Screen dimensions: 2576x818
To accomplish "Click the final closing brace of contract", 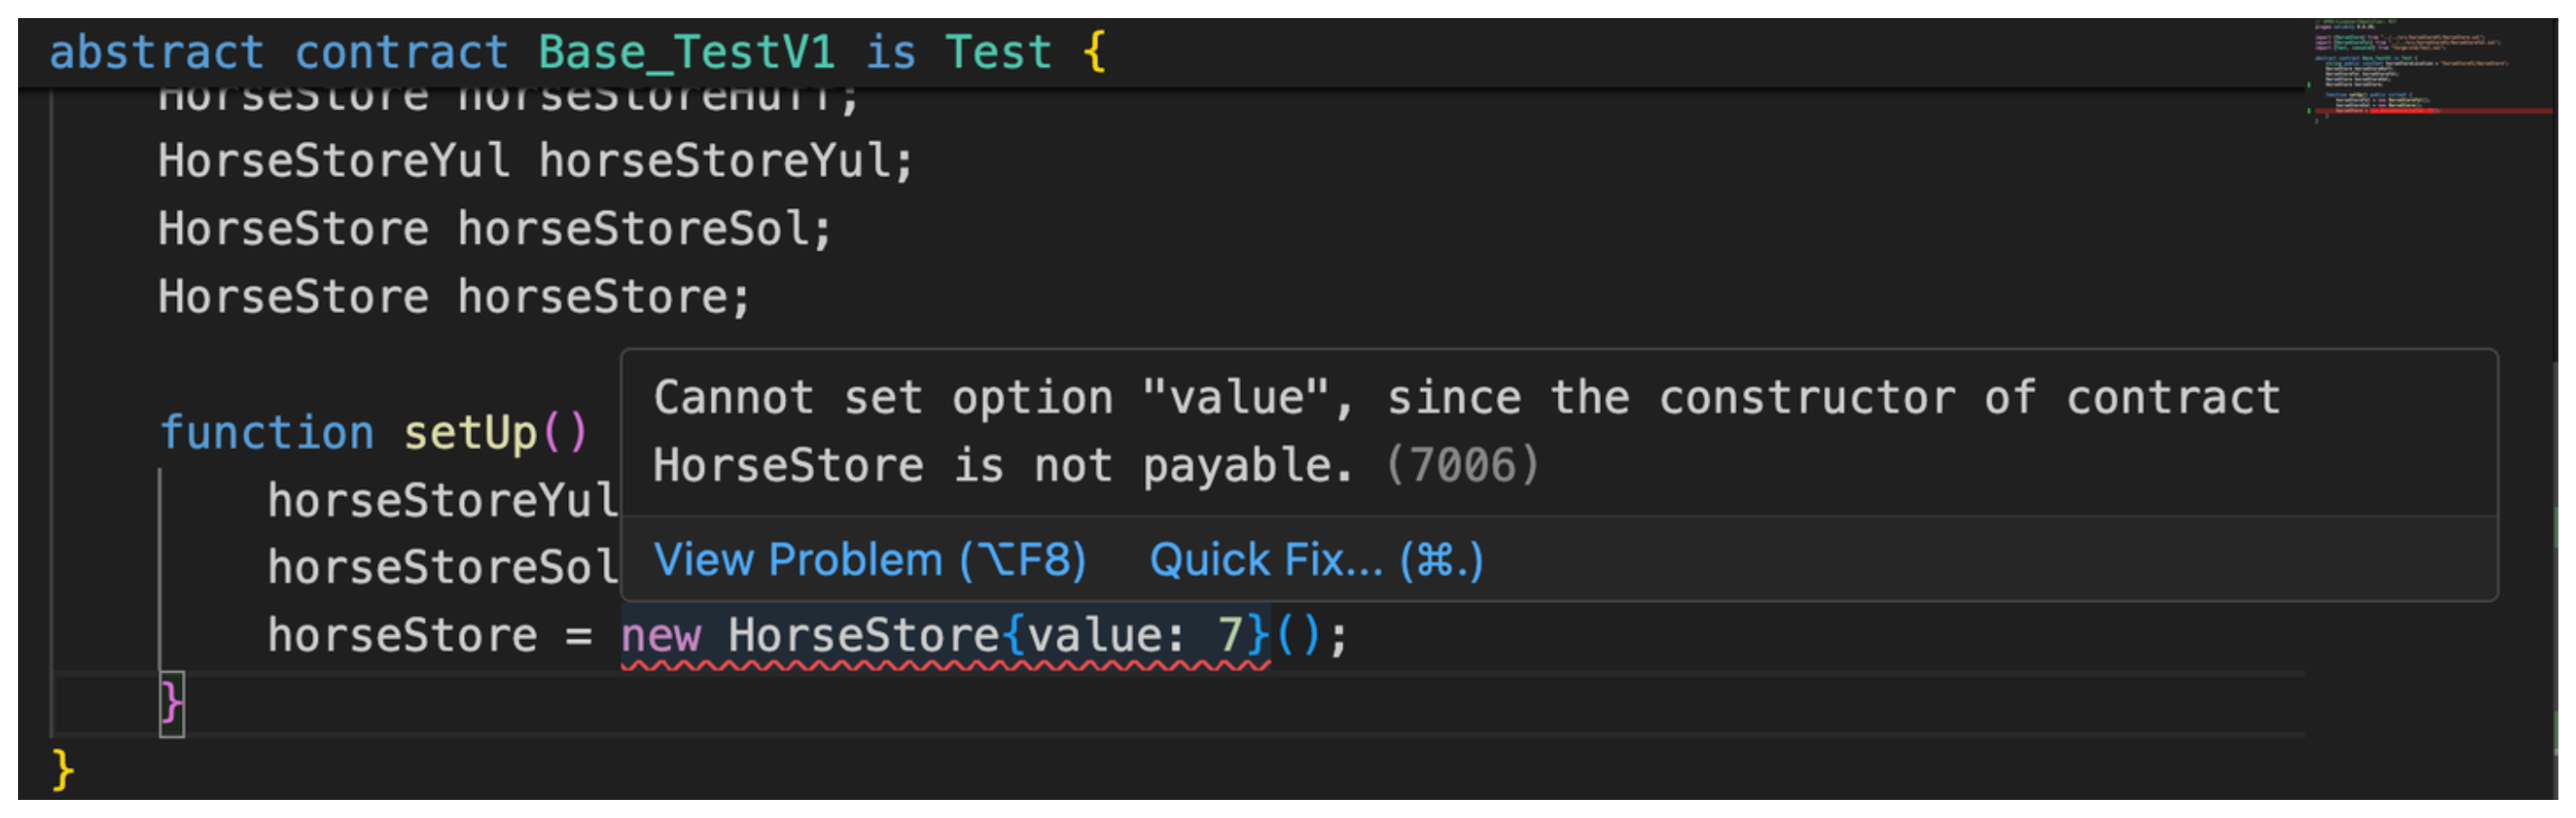I will [x=62, y=771].
